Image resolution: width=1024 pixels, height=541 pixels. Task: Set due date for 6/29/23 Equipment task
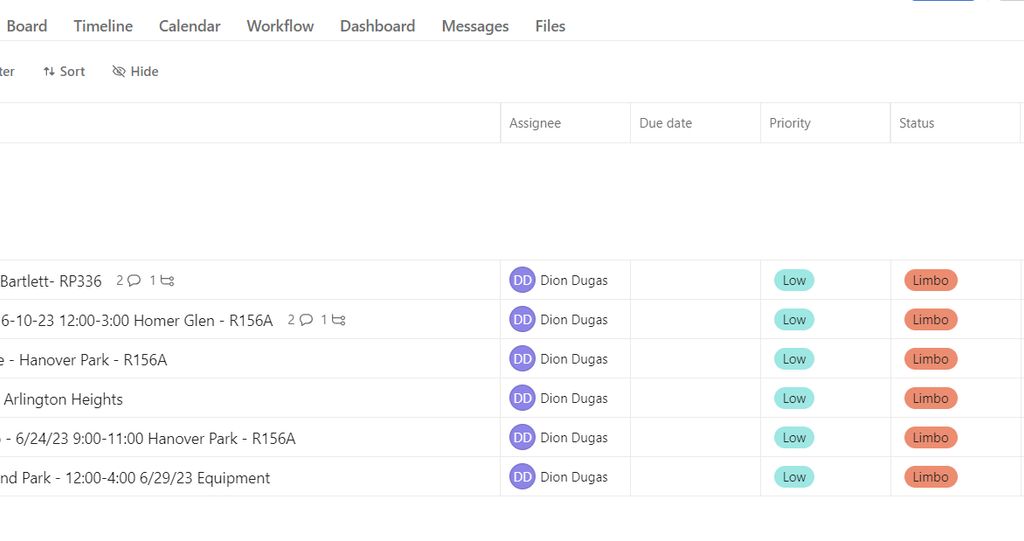[696, 477]
